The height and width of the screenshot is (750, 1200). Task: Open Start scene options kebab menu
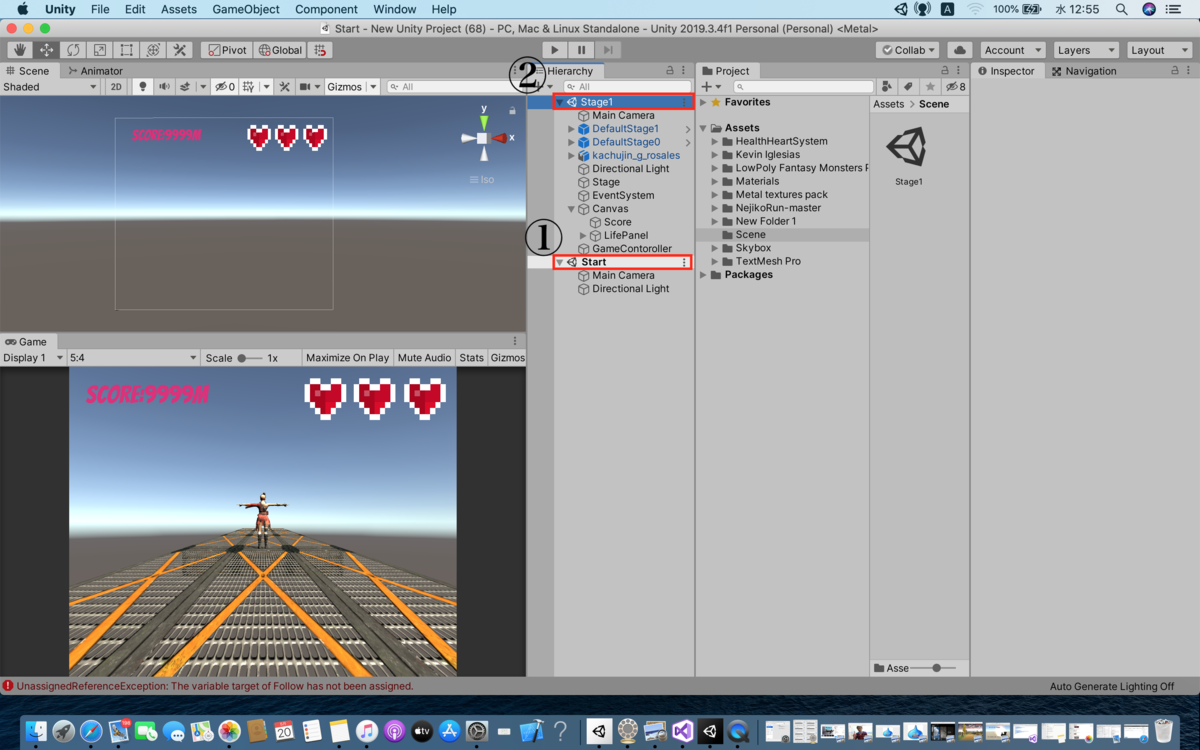pyautogui.click(x=684, y=262)
